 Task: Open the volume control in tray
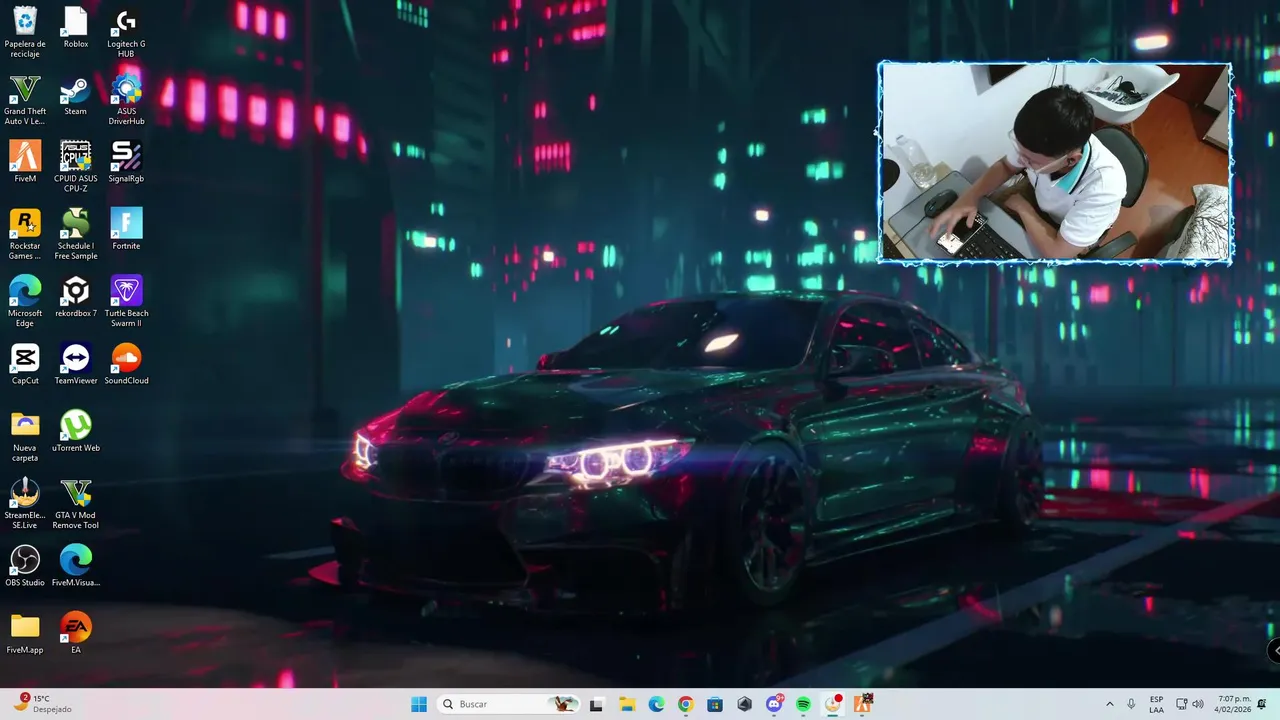(1198, 704)
